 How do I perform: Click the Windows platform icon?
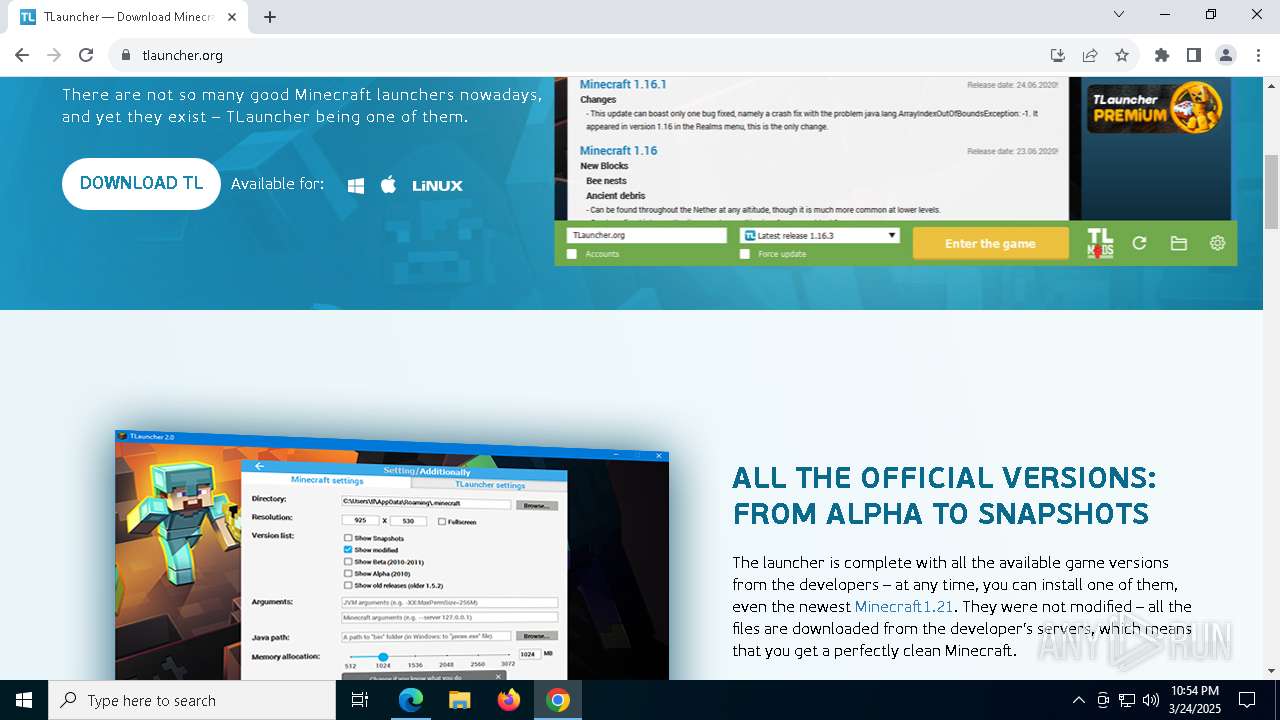tap(356, 185)
